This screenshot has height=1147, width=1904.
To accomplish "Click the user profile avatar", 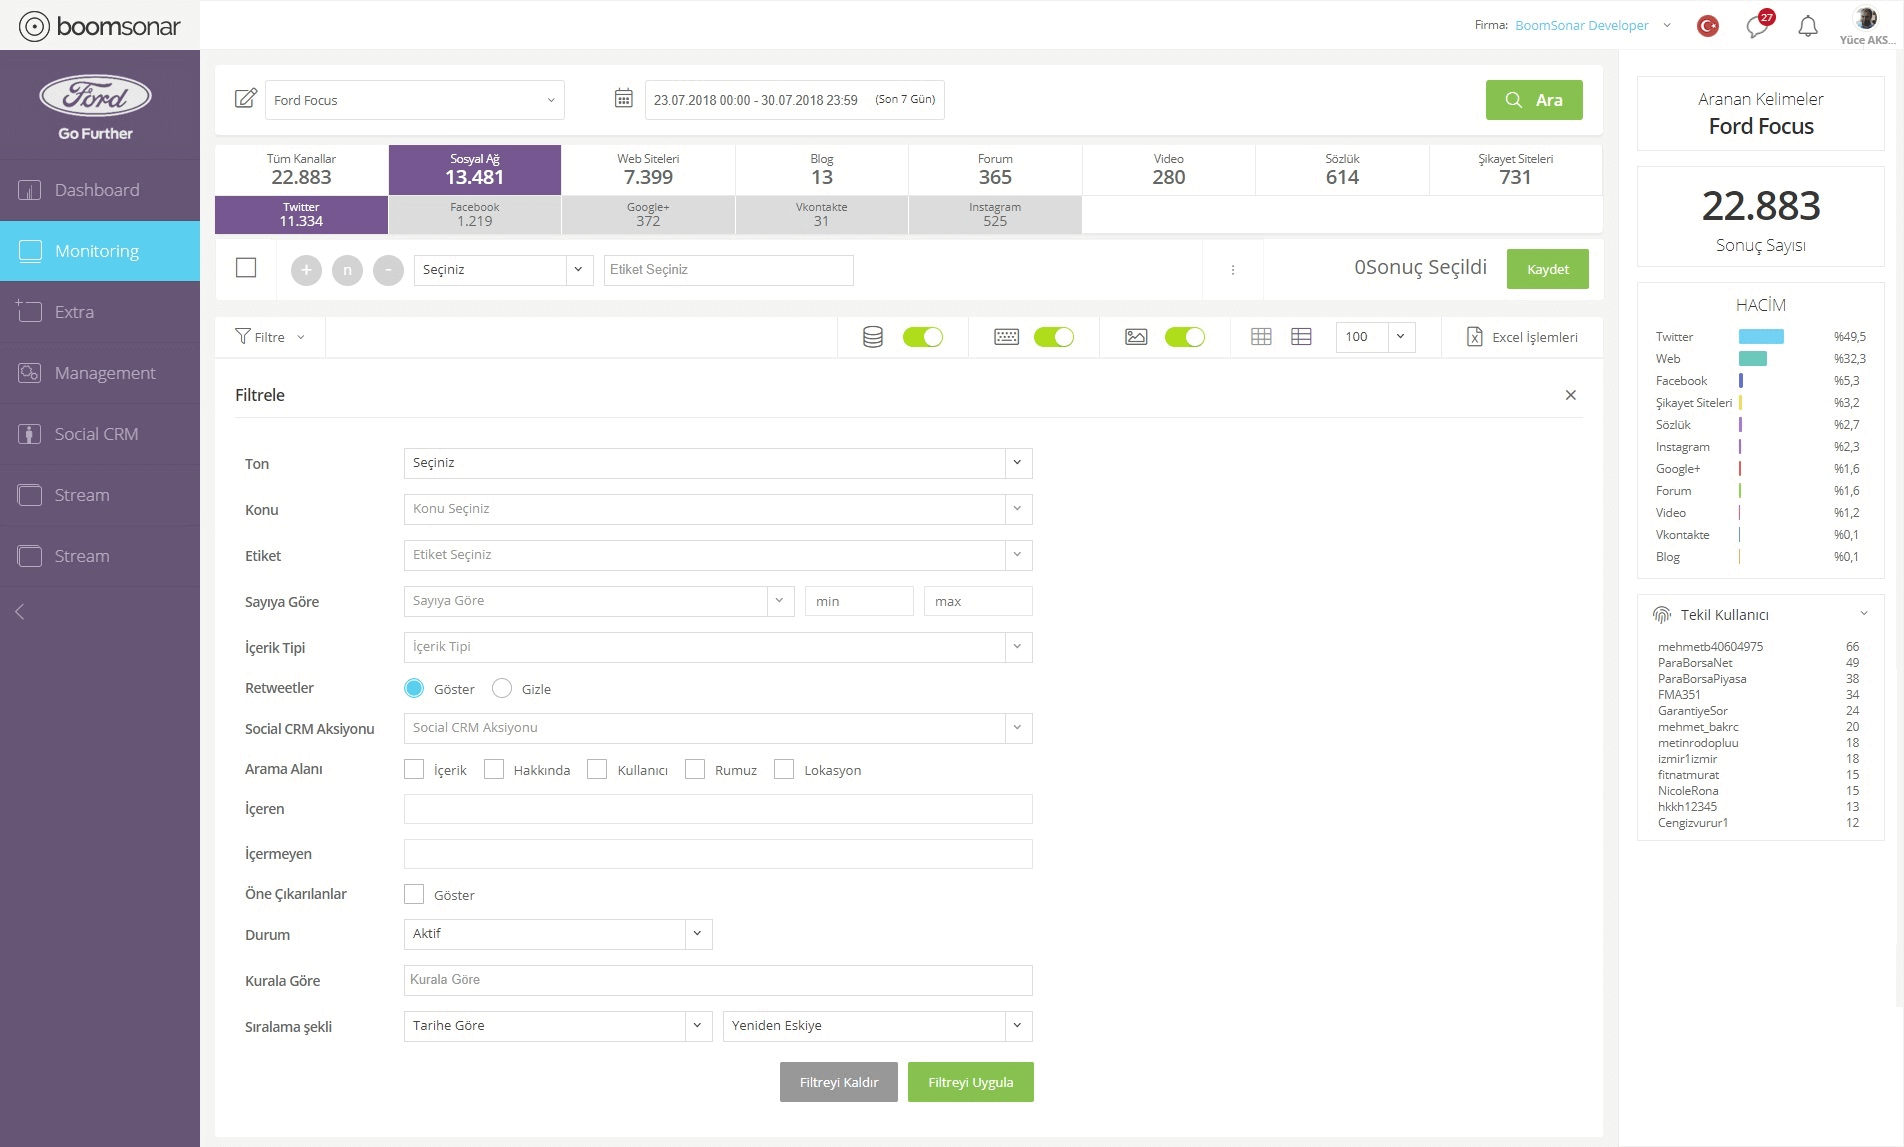I will (x=1866, y=18).
